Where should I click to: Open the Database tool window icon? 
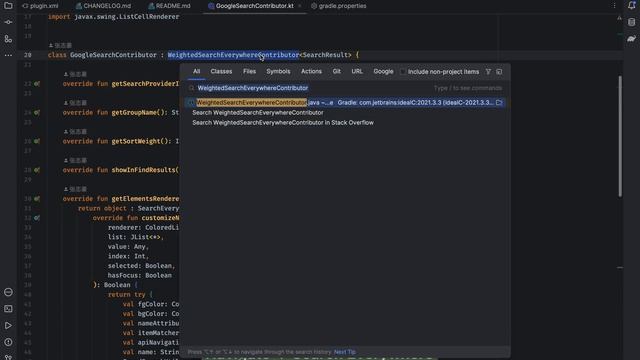point(631,22)
